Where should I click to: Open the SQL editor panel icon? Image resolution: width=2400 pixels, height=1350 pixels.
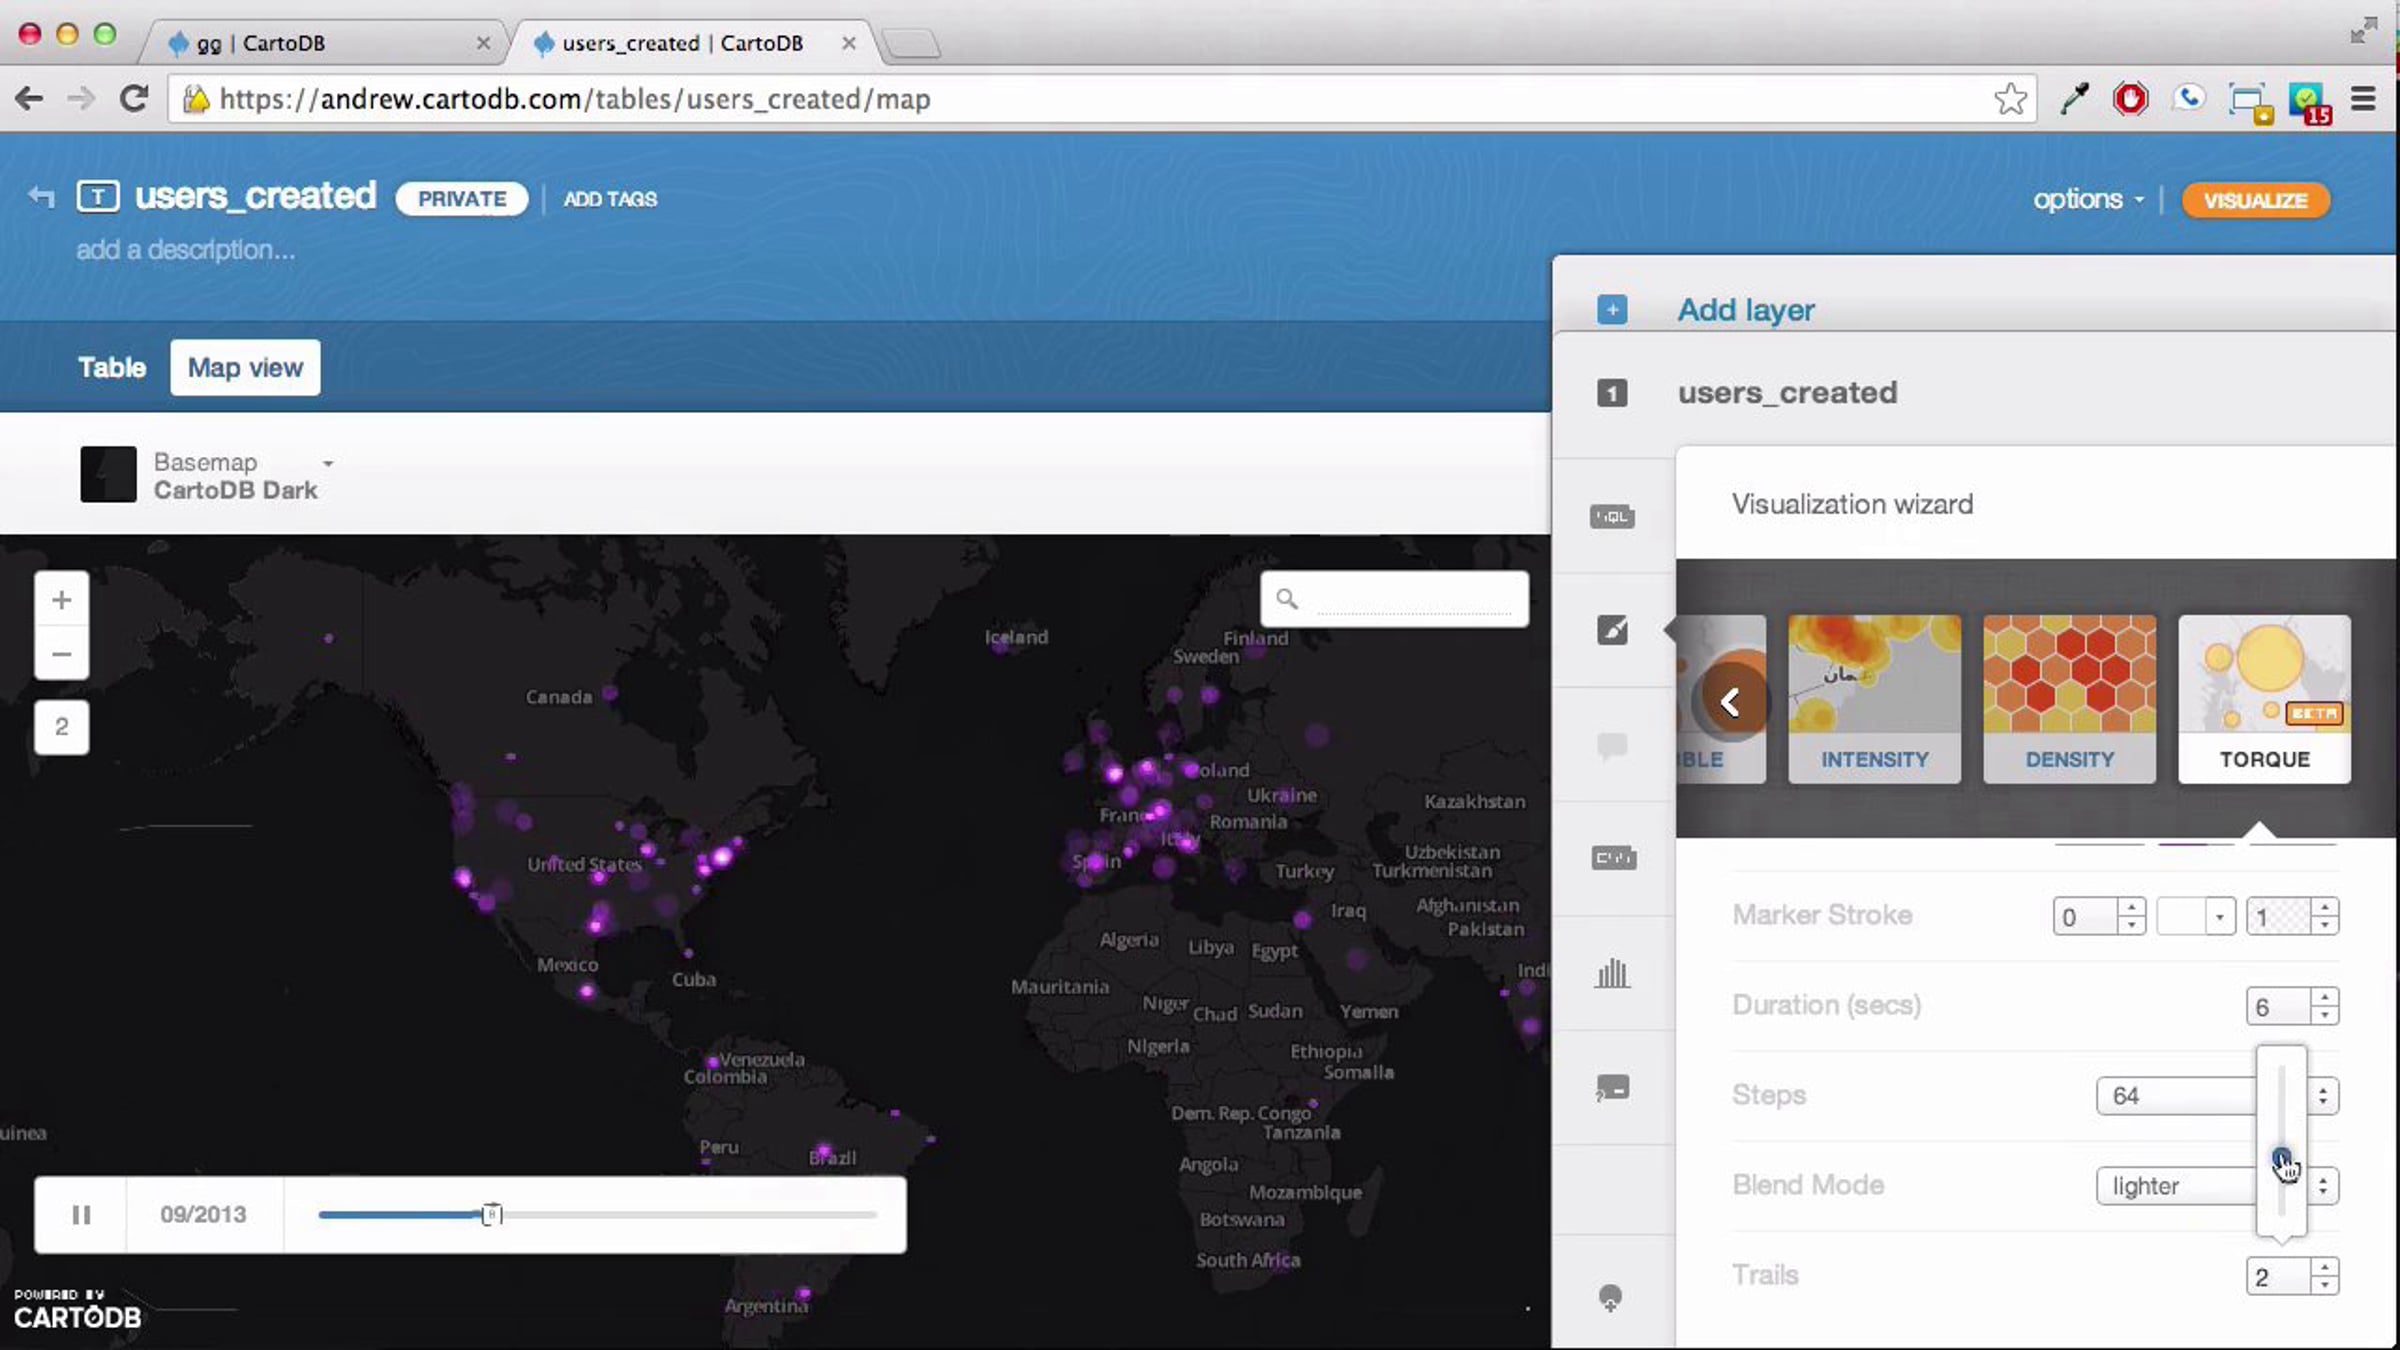point(1612,517)
